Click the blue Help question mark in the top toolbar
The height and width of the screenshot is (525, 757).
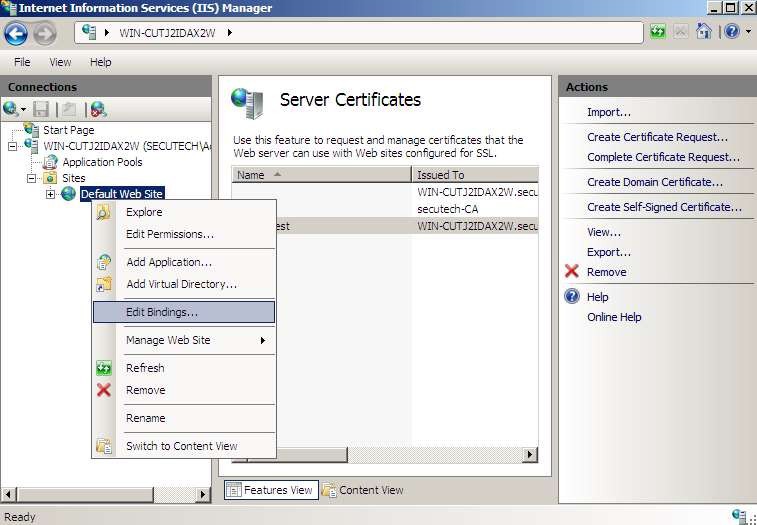732,32
